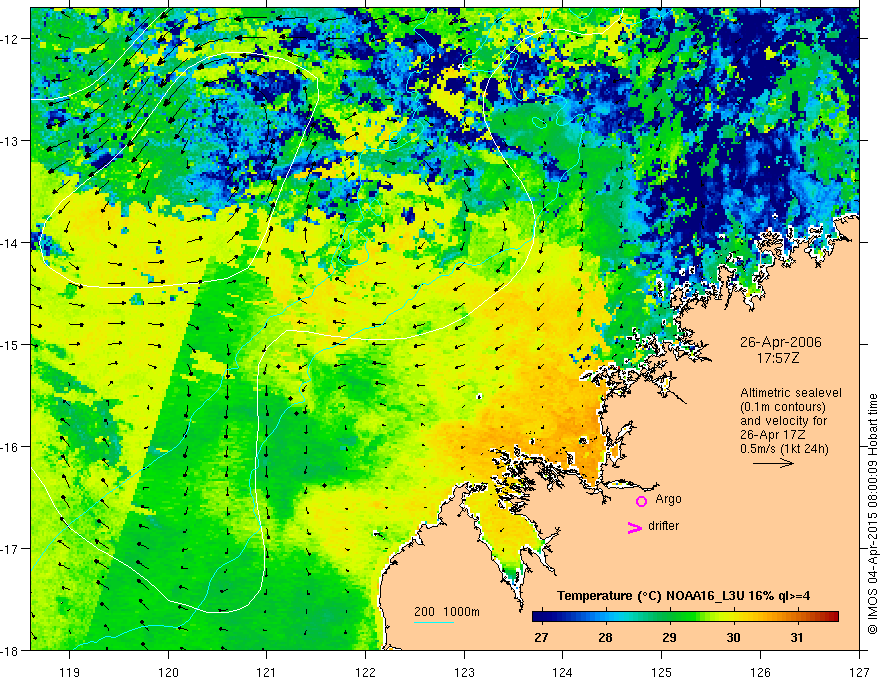Viewport: 880px width, 680px height.
Task: Click the colorbar value '29'
Action: coord(669,637)
